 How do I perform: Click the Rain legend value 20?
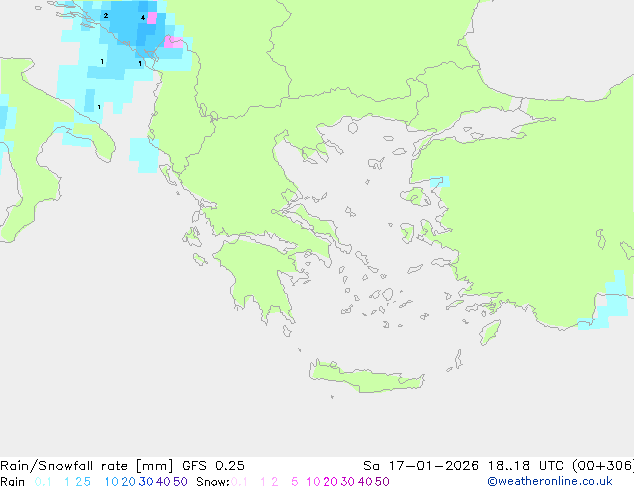(128, 482)
